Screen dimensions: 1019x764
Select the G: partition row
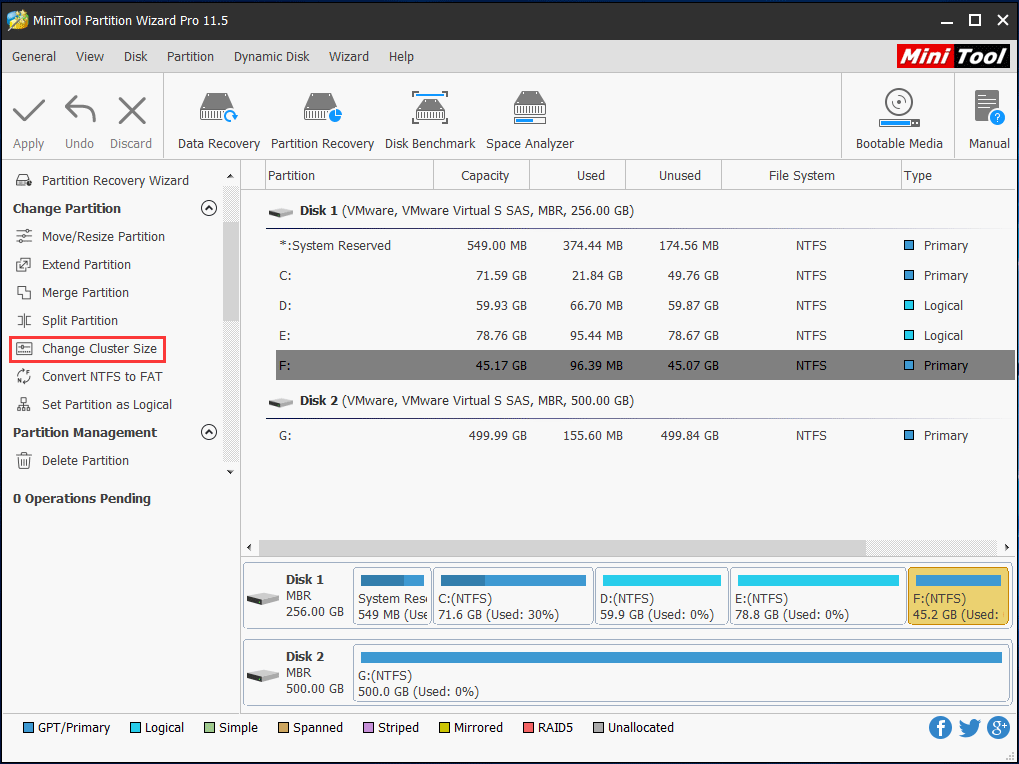pos(645,435)
